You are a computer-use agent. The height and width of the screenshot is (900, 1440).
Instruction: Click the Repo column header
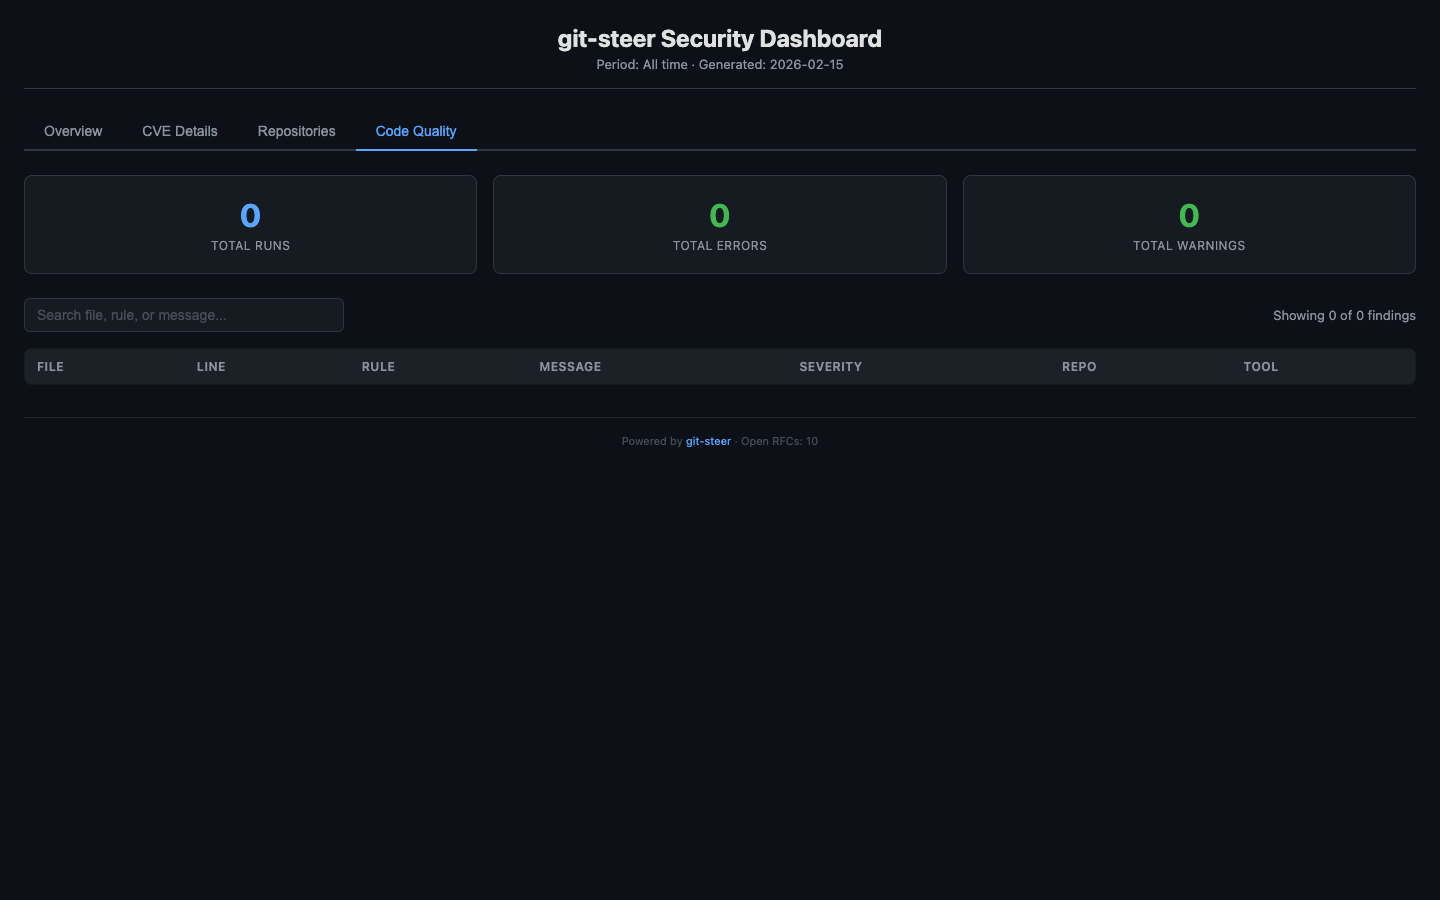1079,367
